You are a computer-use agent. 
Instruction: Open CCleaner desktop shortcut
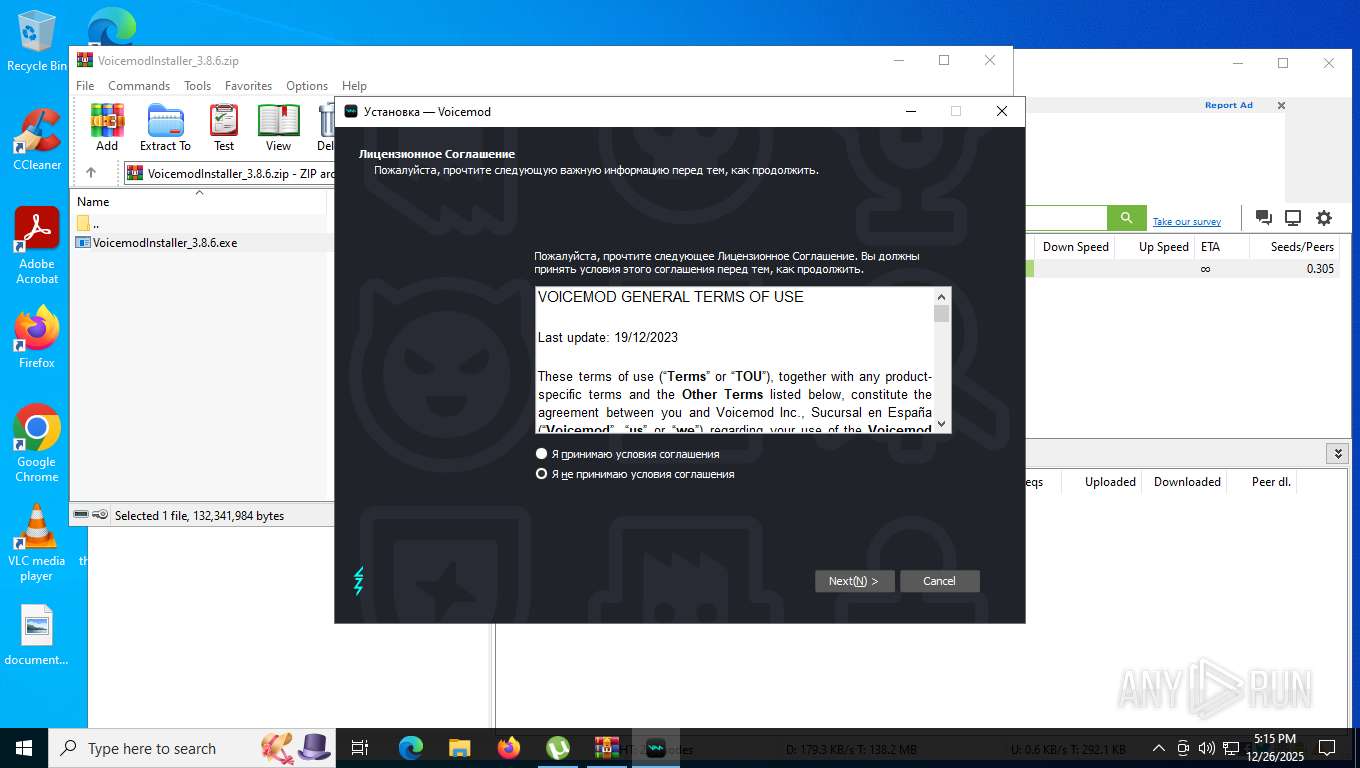37,140
